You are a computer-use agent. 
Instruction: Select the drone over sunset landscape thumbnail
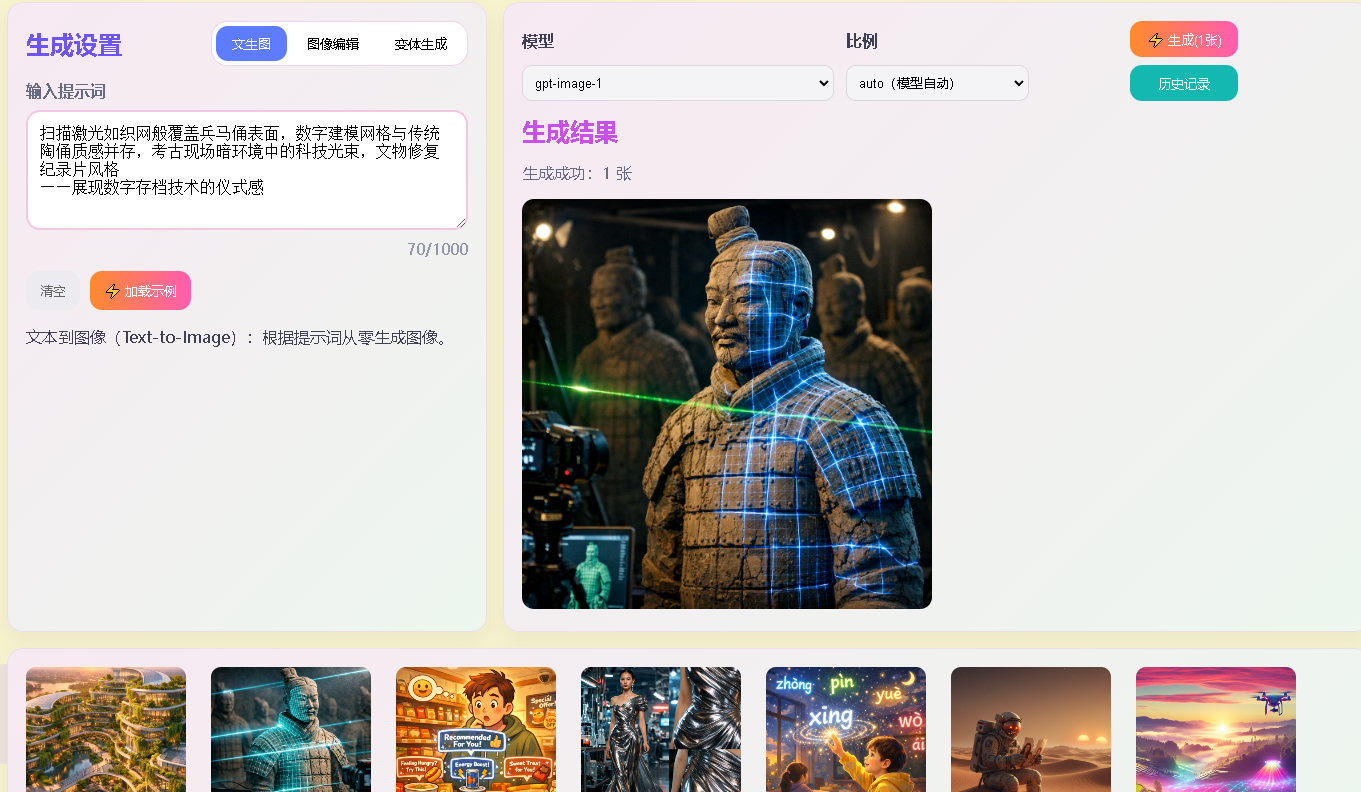coord(1216,729)
